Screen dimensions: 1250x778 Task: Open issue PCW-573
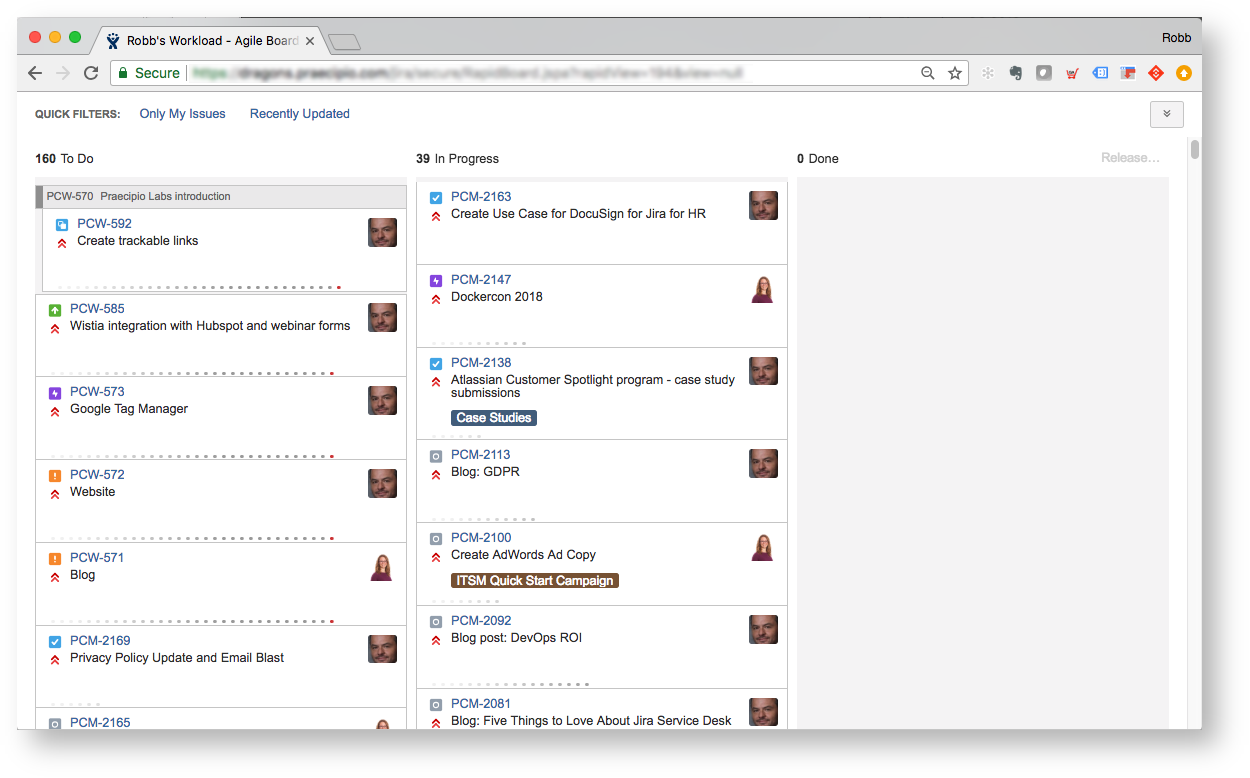click(x=97, y=392)
